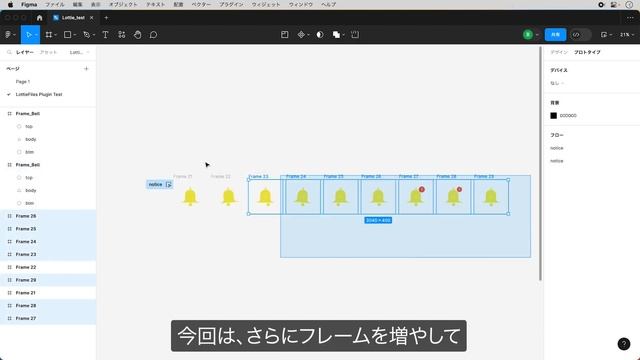Click the Use as mask icon
This screenshot has width=640, height=360.
[x=320, y=35]
